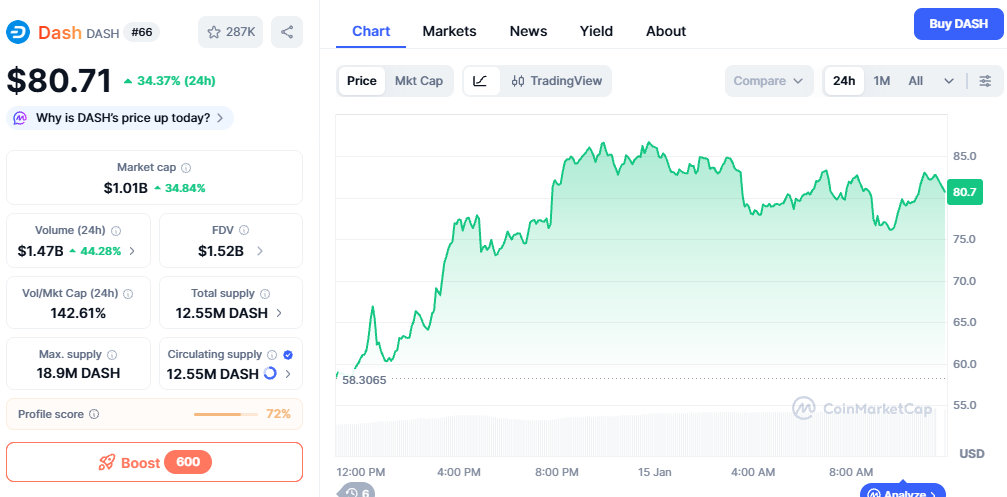Image resolution: width=1007 pixels, height=497 pixels.
Task: Select the line chart icon
Action: 480,81
